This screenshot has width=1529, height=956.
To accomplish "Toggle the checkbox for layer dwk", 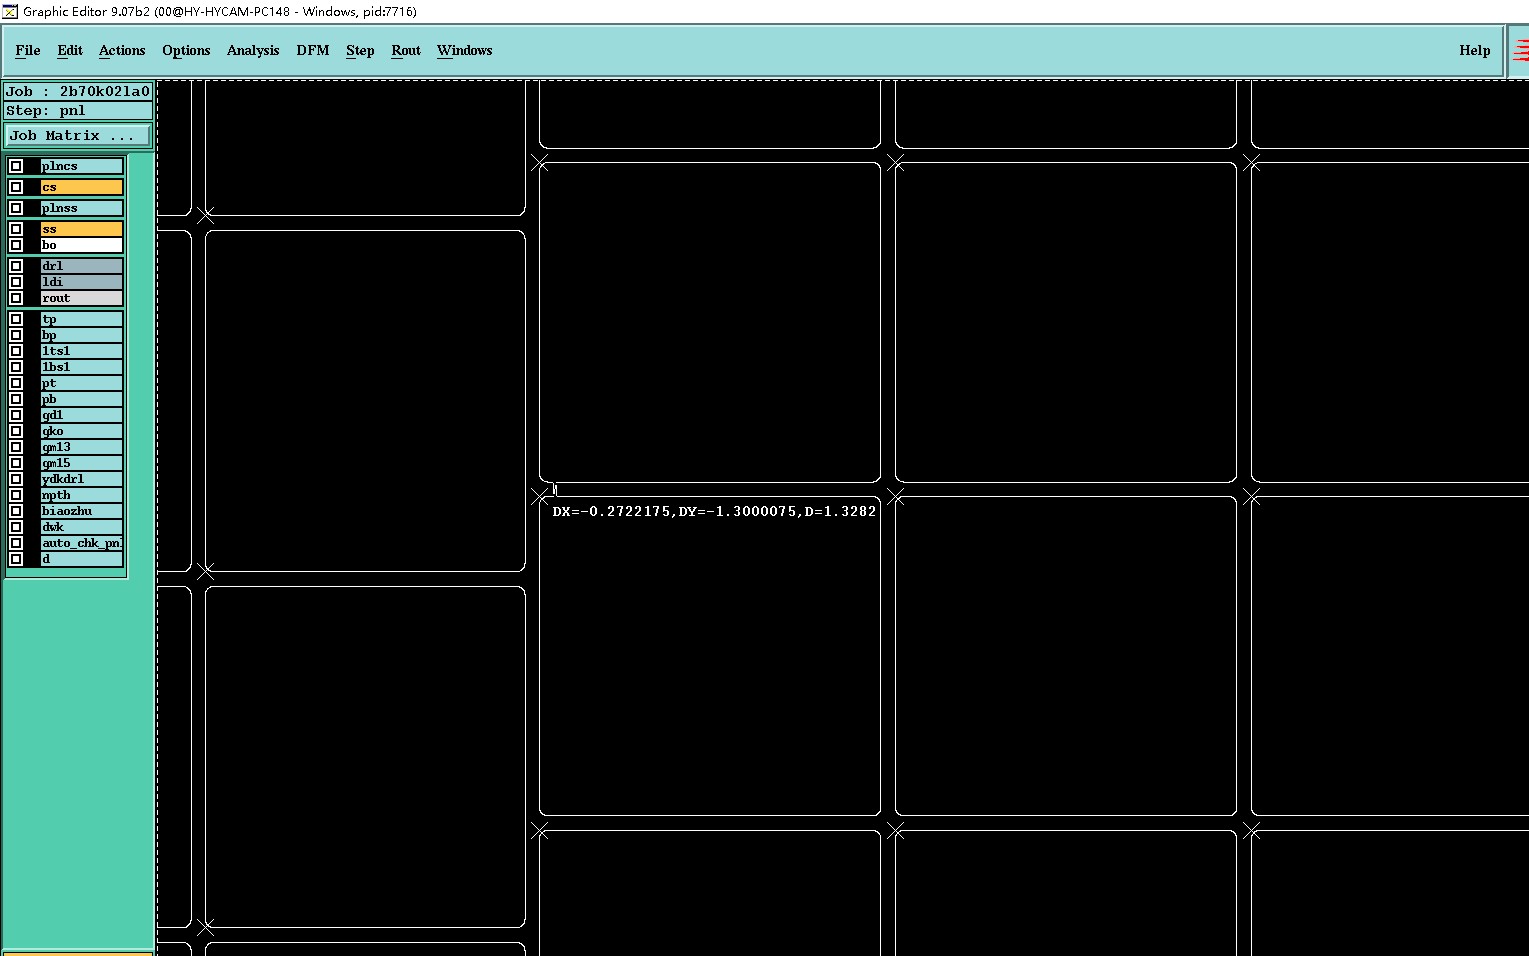I will [16, 527].
